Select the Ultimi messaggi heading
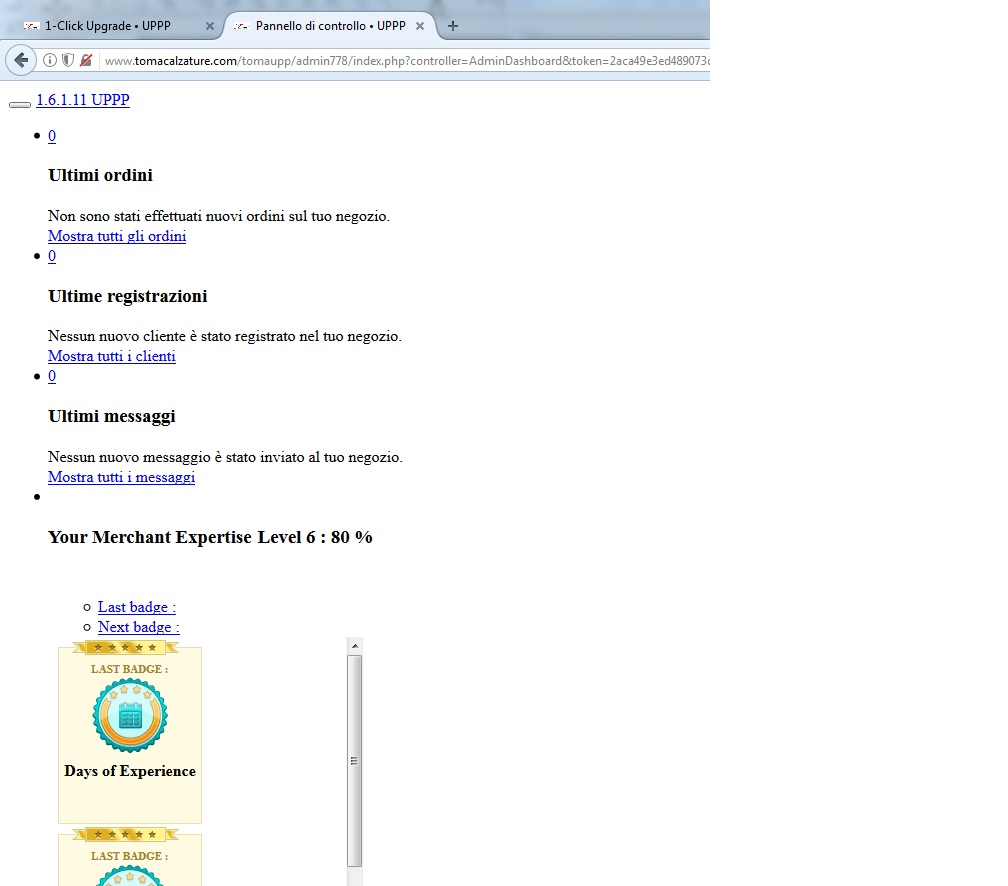Screen dimensions: 1008x886 pyautogui.click(x=112, y=417)
